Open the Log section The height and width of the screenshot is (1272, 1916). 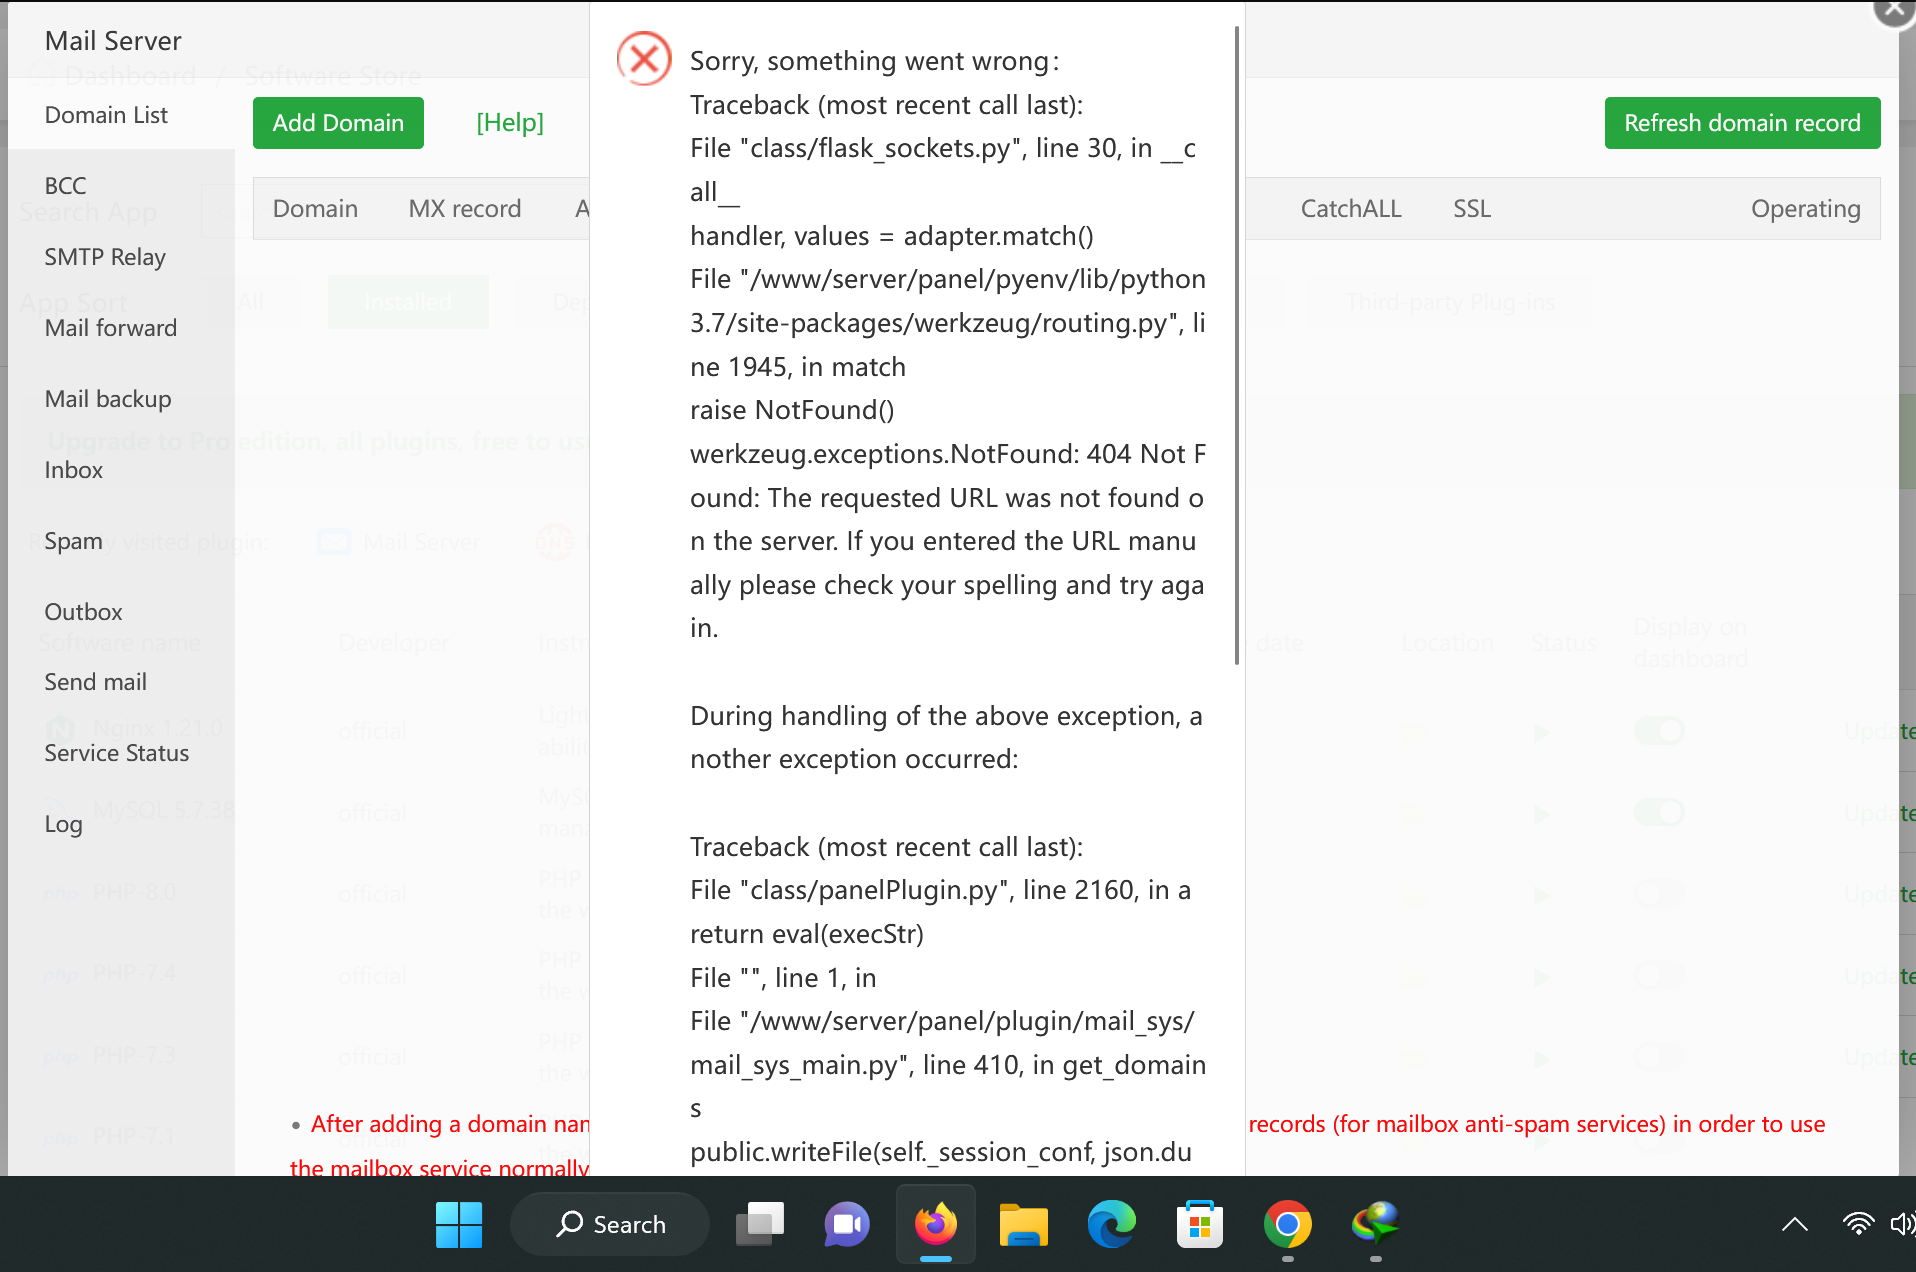click(63, 824)
